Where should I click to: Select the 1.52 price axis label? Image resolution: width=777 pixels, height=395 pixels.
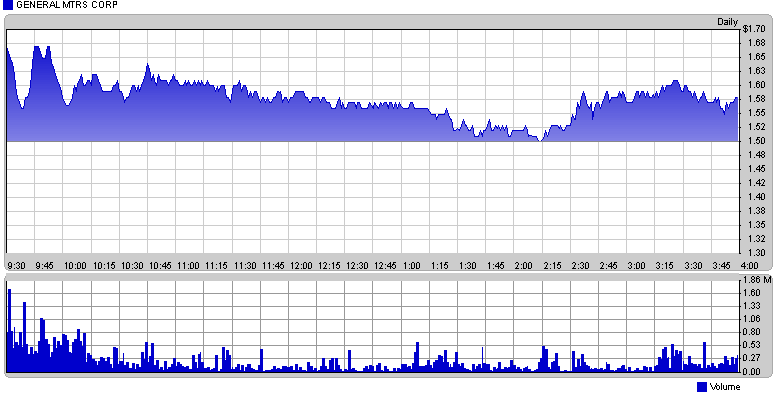pos(756,127)
